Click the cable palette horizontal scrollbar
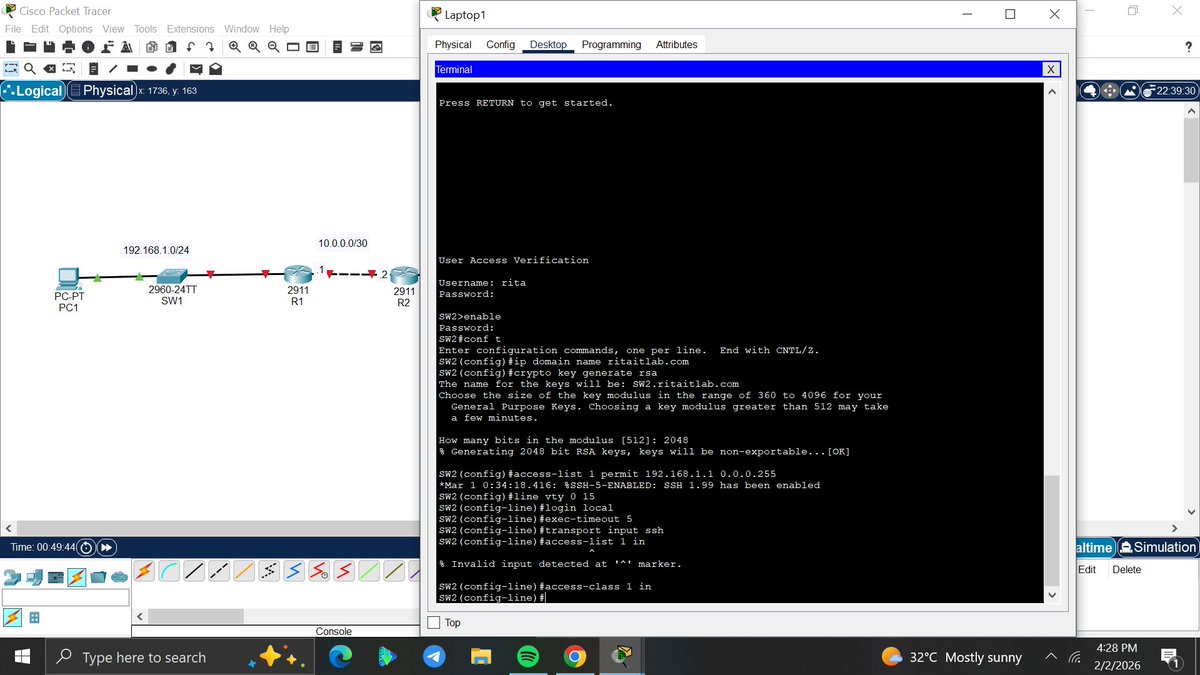Viewport: 1200px width, 675px height. tap(195, 616)
